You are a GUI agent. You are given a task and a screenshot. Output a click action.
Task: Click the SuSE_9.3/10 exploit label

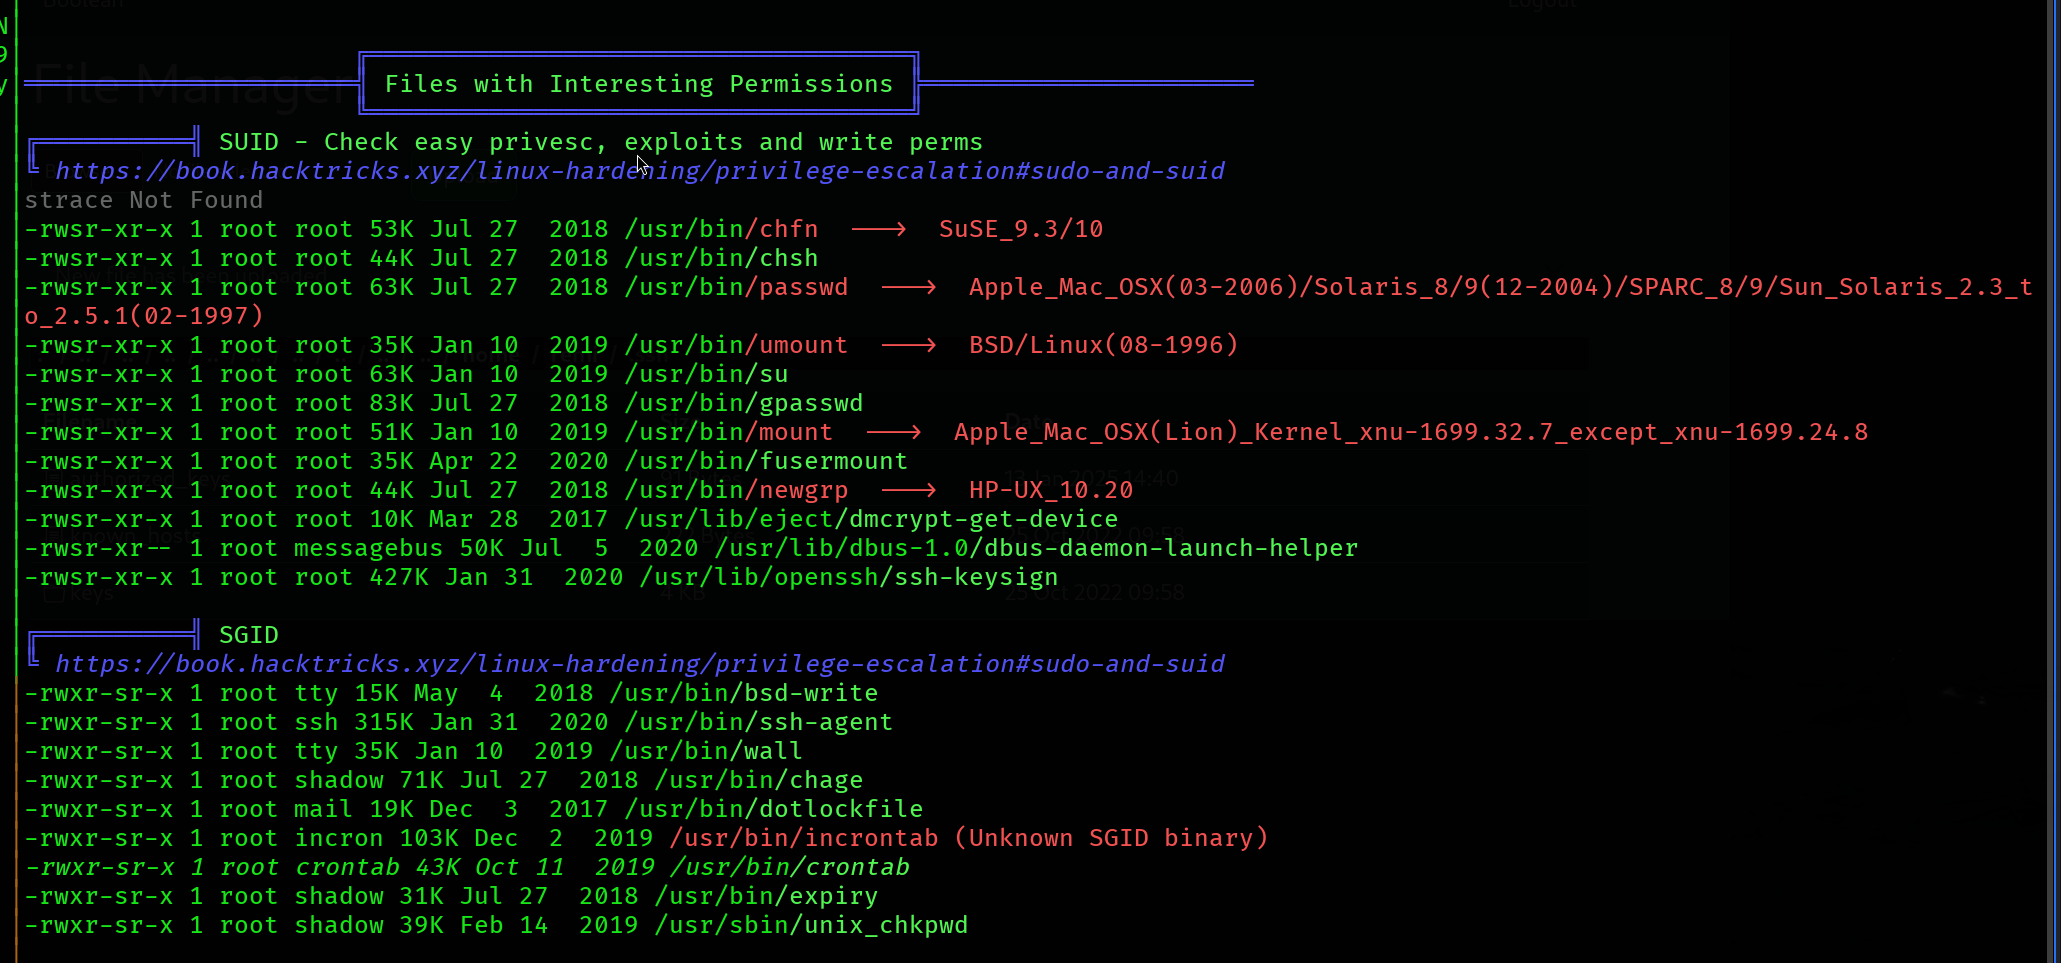click(x=1020, y=229)
